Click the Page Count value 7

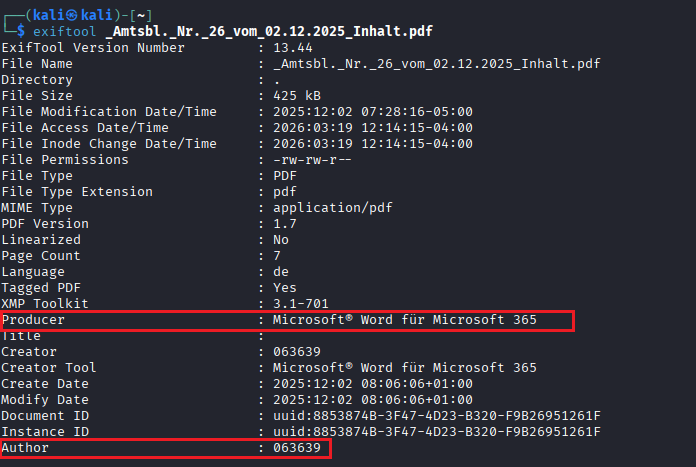[x=277, y=255]
